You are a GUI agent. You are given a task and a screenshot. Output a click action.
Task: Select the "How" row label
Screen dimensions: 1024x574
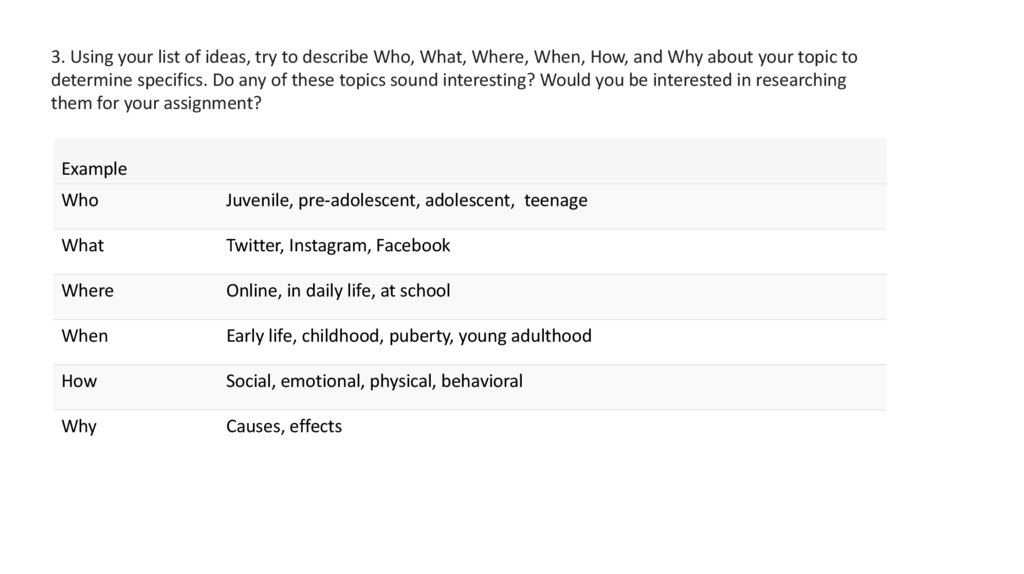coord(79,381)
